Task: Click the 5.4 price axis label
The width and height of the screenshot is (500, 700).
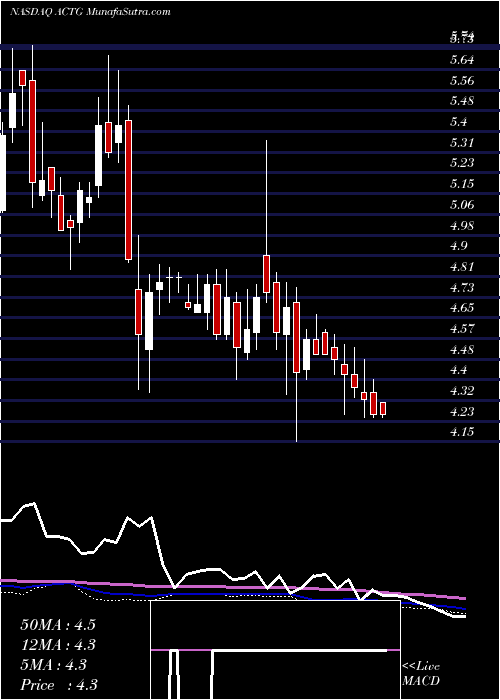Action: (x=458, y=122)
